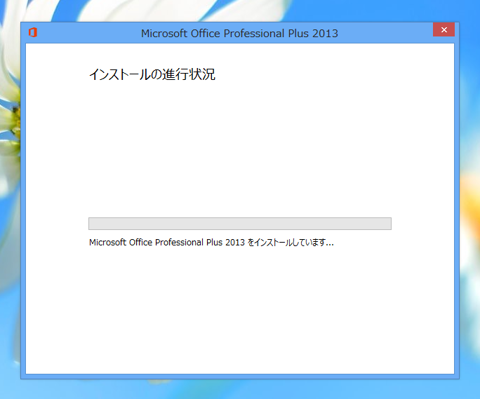The width and height of the screenshot is (480, 399).
Task: Click the window title Microsoft Office Professional Plus 2013
Action: coord(239,33)
